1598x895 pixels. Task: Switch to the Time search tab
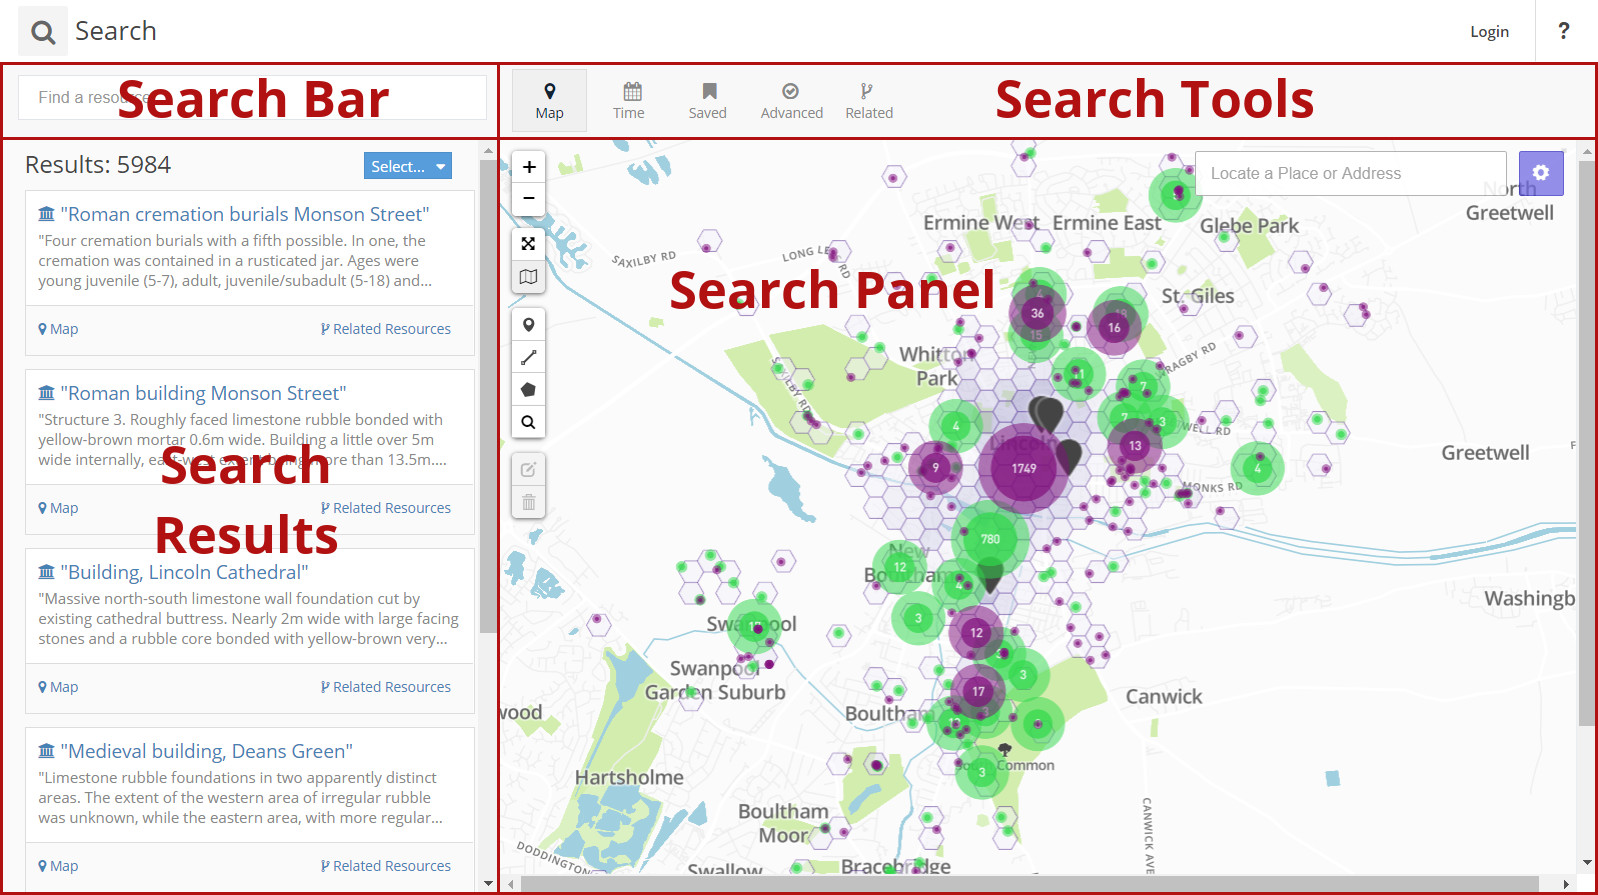pyautogui.click(x=629, y=101)
